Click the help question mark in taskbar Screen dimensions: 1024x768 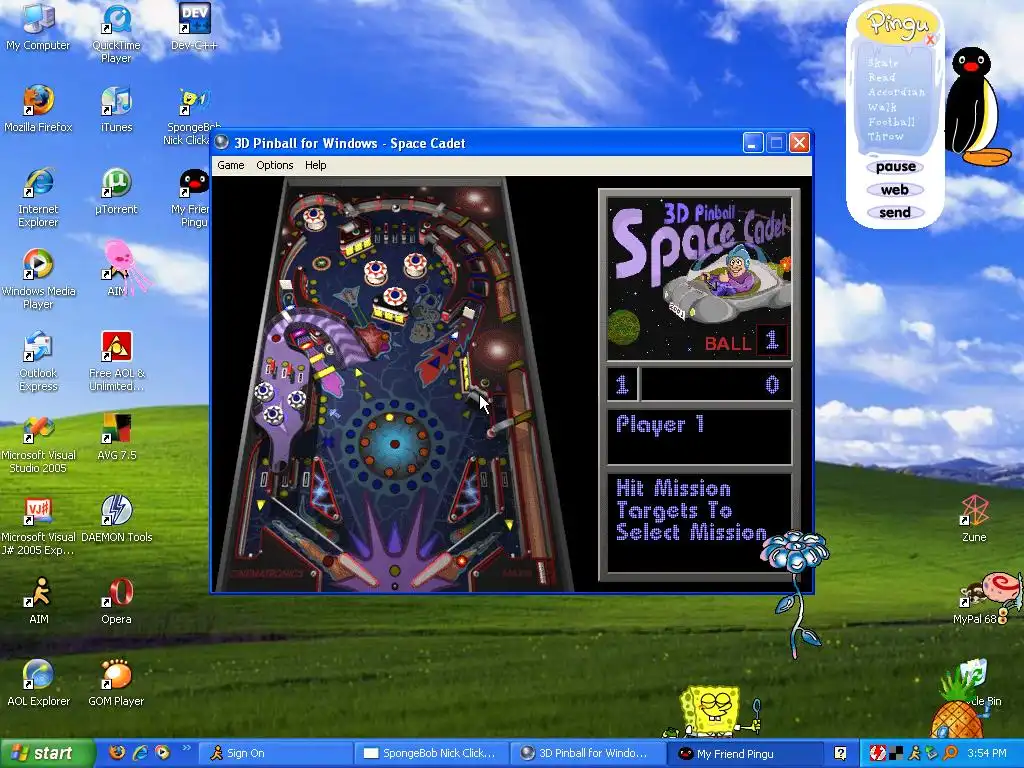click(x=840, y=753)
